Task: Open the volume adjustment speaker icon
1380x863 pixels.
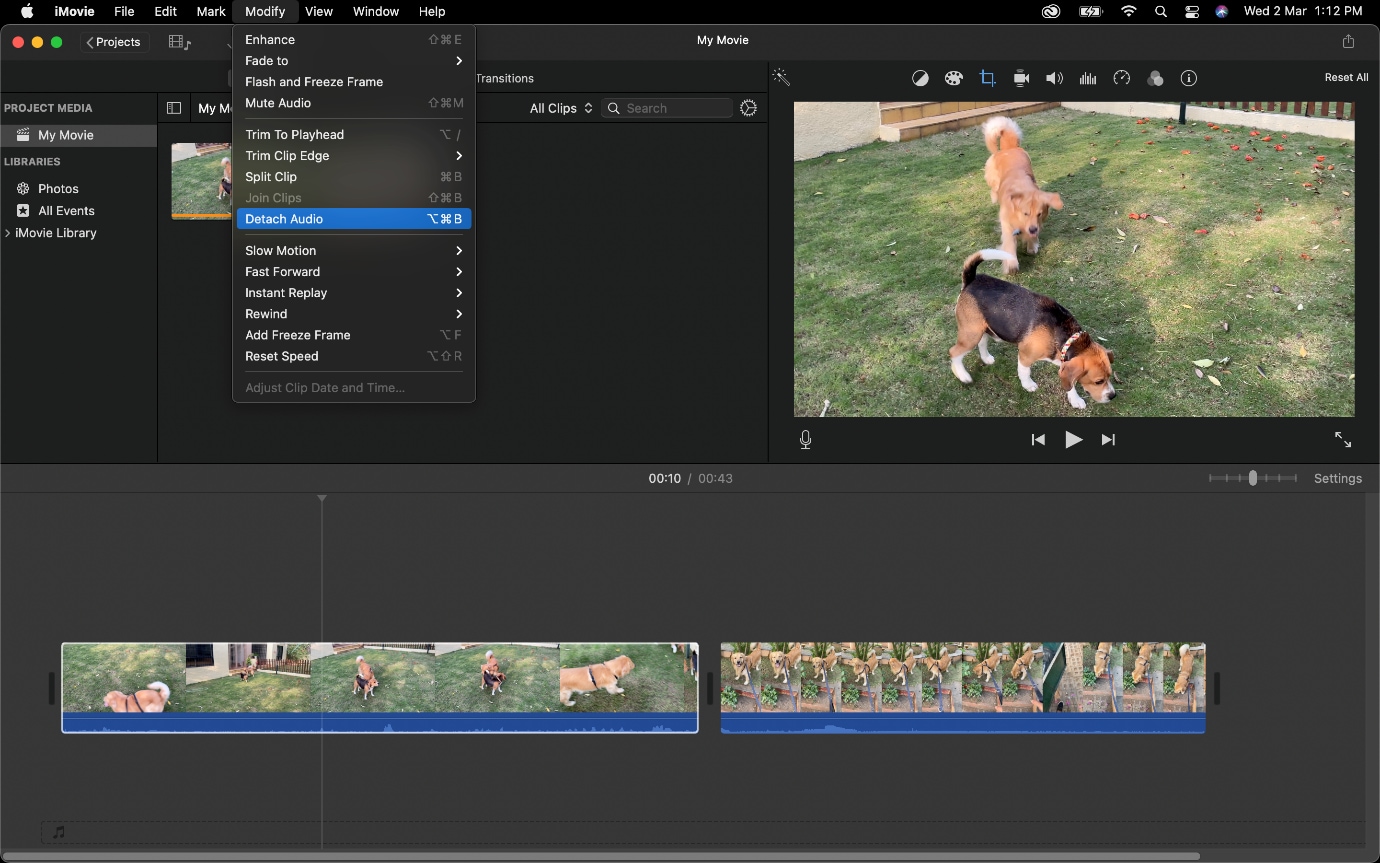Action: pos(1054,78)
